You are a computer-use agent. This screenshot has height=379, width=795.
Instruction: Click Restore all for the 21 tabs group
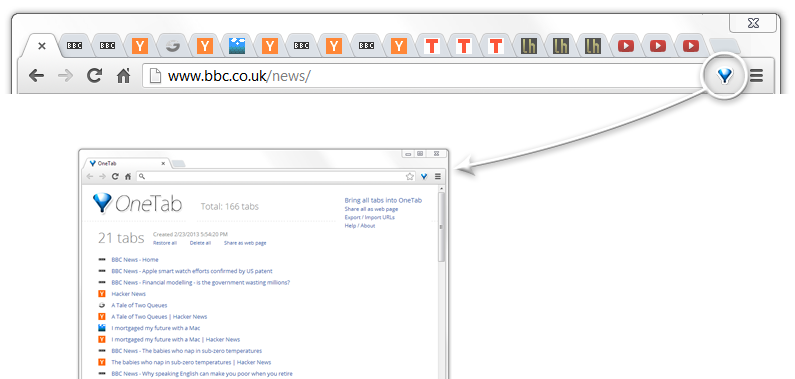[165, 243]
